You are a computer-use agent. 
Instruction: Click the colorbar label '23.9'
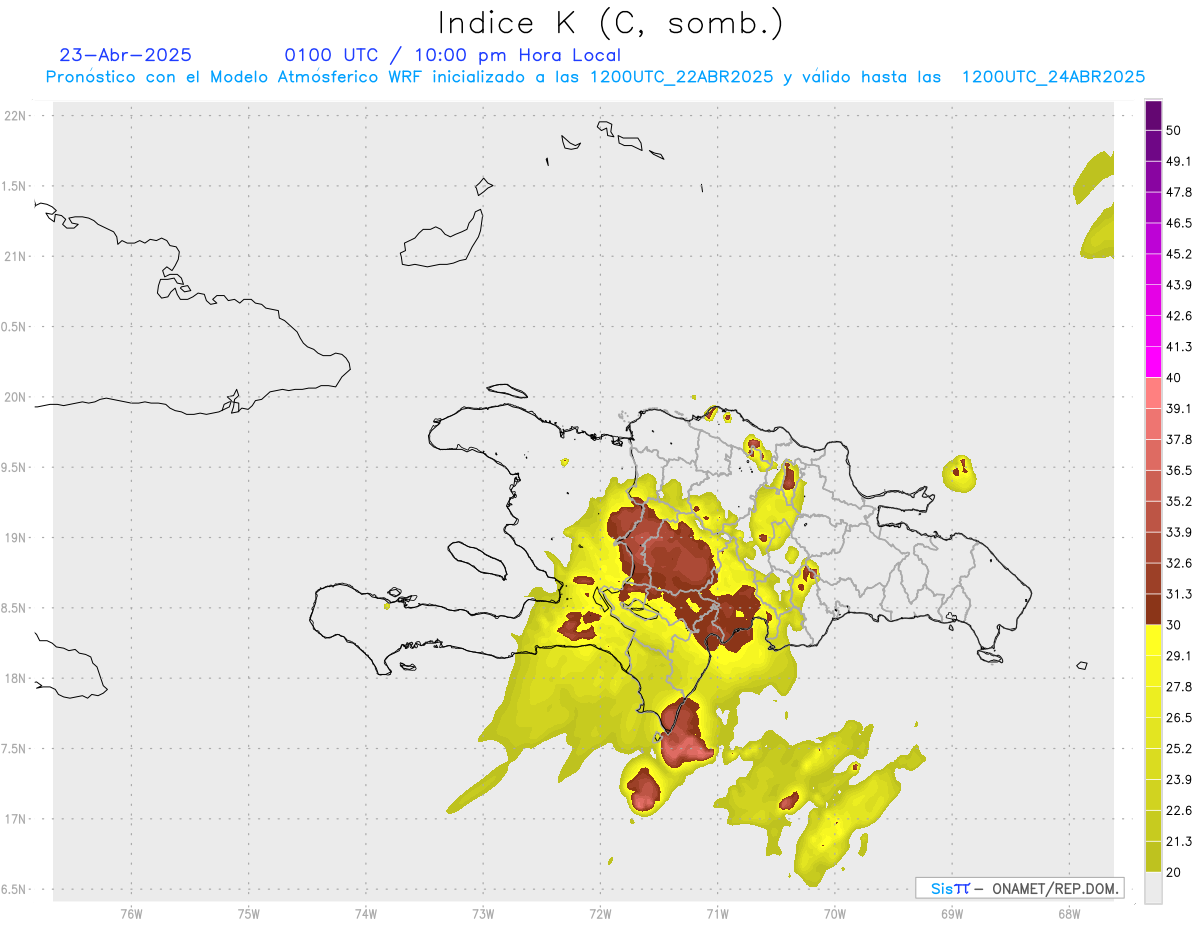point(1179,779)
